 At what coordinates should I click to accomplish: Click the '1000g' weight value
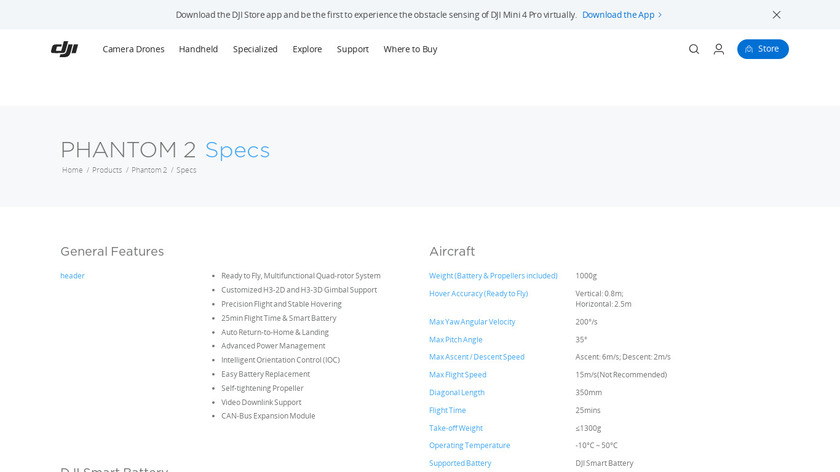[586, 276]
